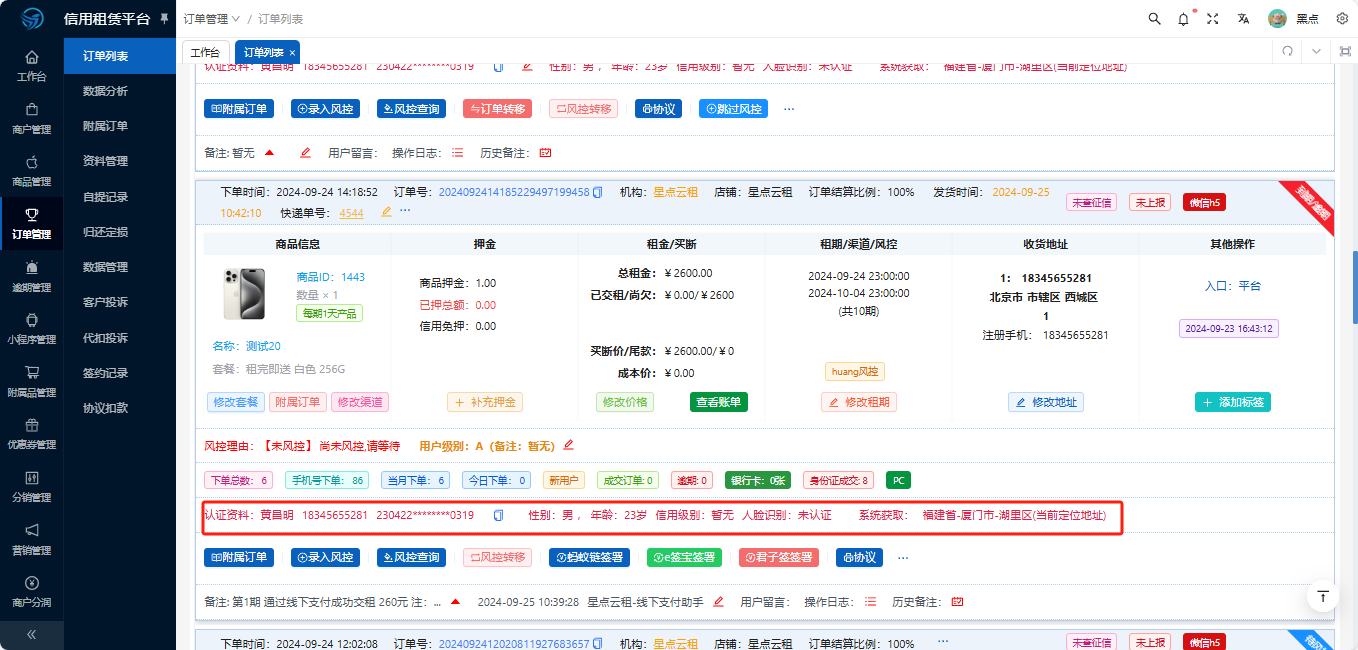Image resolution: width=1358 pixels, height=650 pixels.
Task: Click the user avatar beside 黑点
Action: (1277, 19)
